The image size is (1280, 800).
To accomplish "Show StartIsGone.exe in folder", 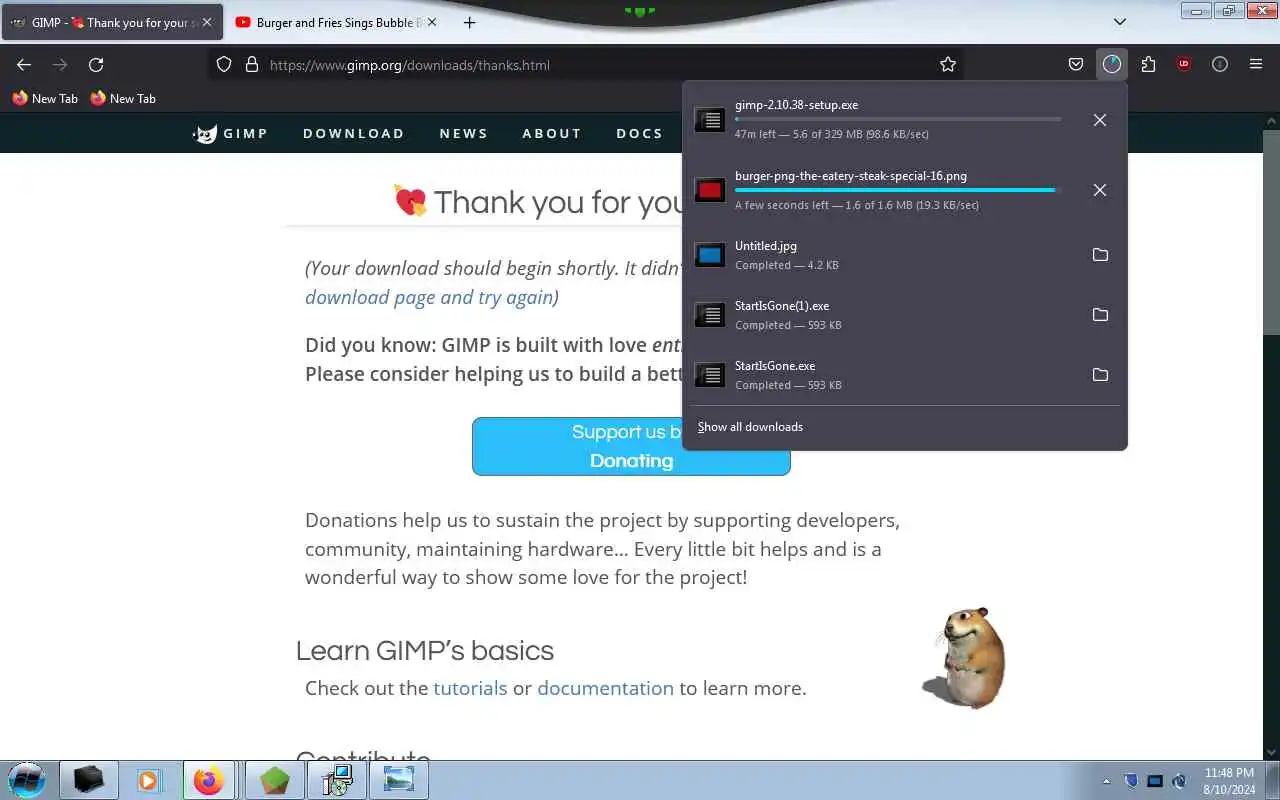I will point(1100,375).
